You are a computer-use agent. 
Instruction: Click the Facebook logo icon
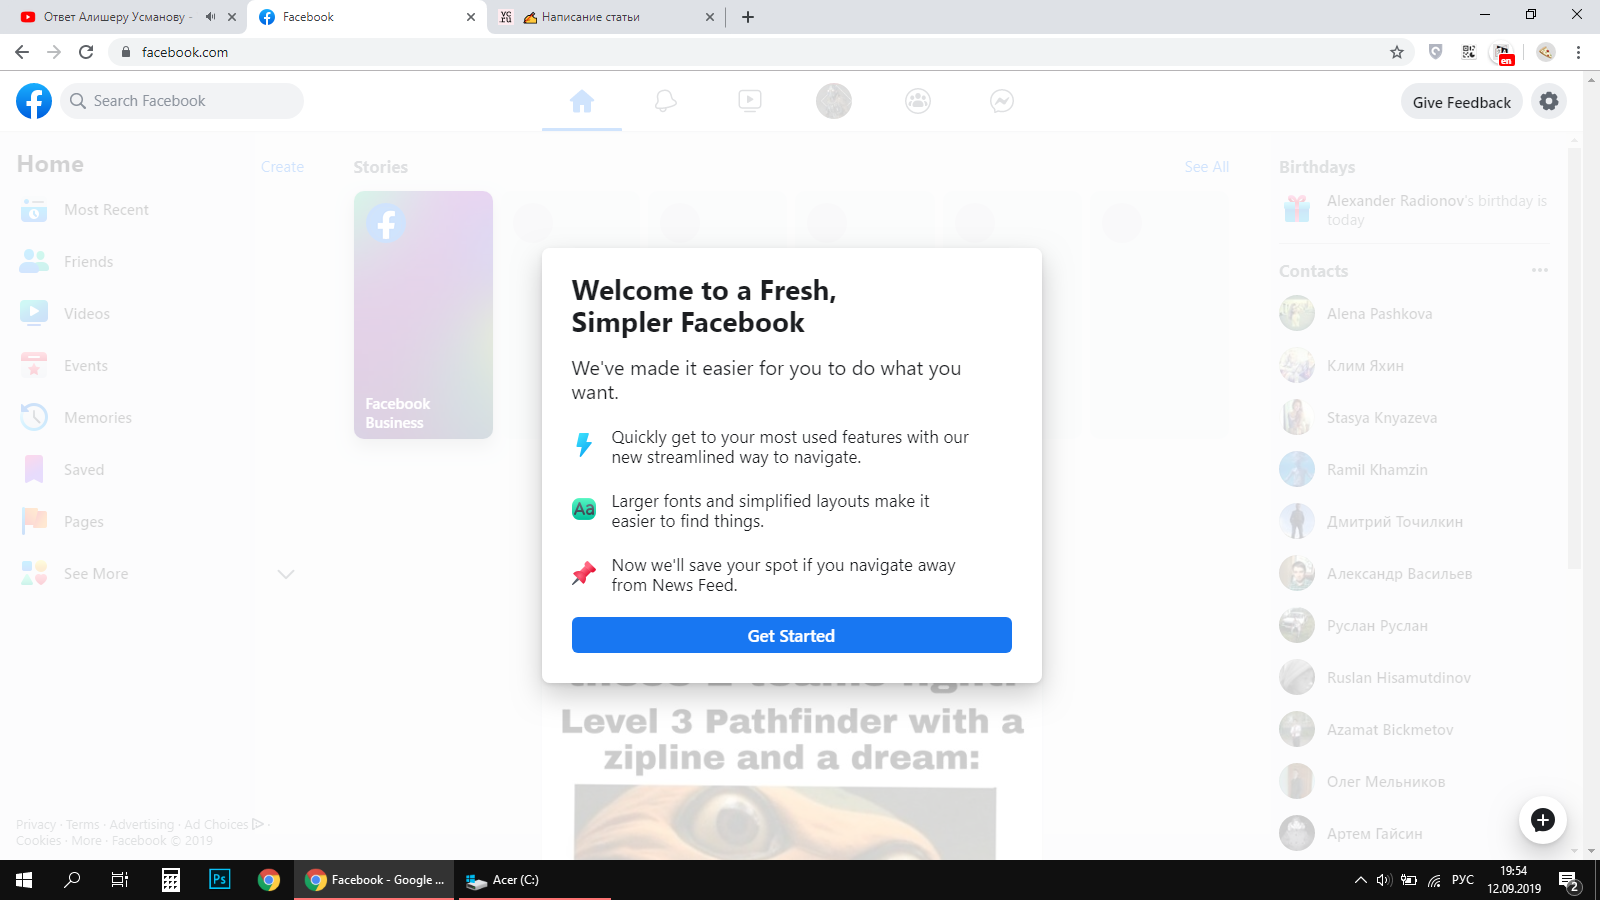coord(34,101)
